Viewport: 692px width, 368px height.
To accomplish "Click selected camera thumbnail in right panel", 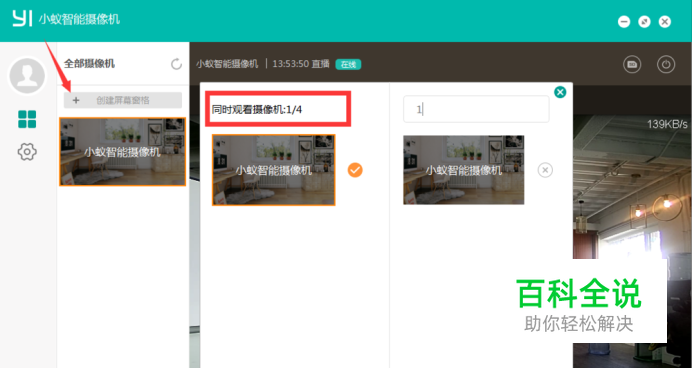I will click(463, 170).
